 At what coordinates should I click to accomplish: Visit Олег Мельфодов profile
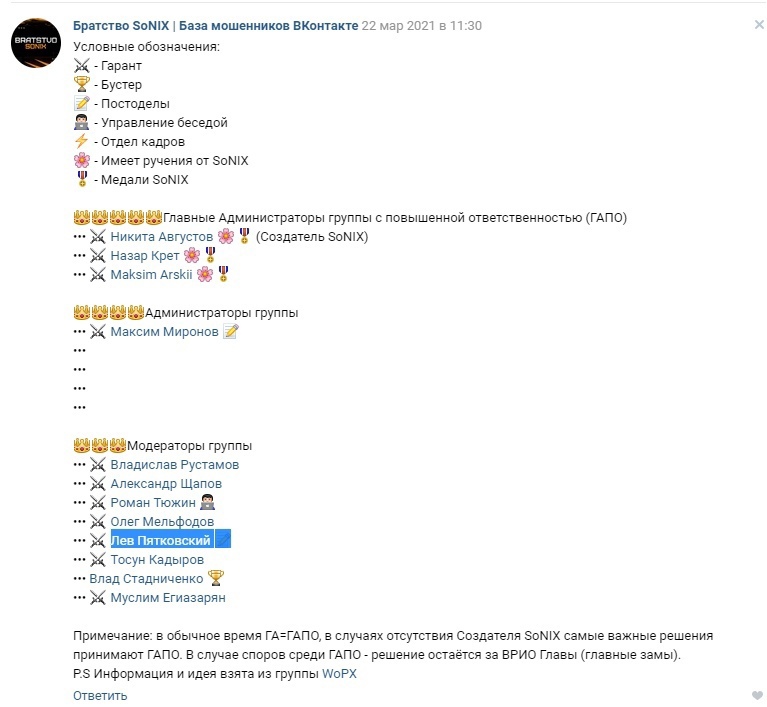pos(162,521)
